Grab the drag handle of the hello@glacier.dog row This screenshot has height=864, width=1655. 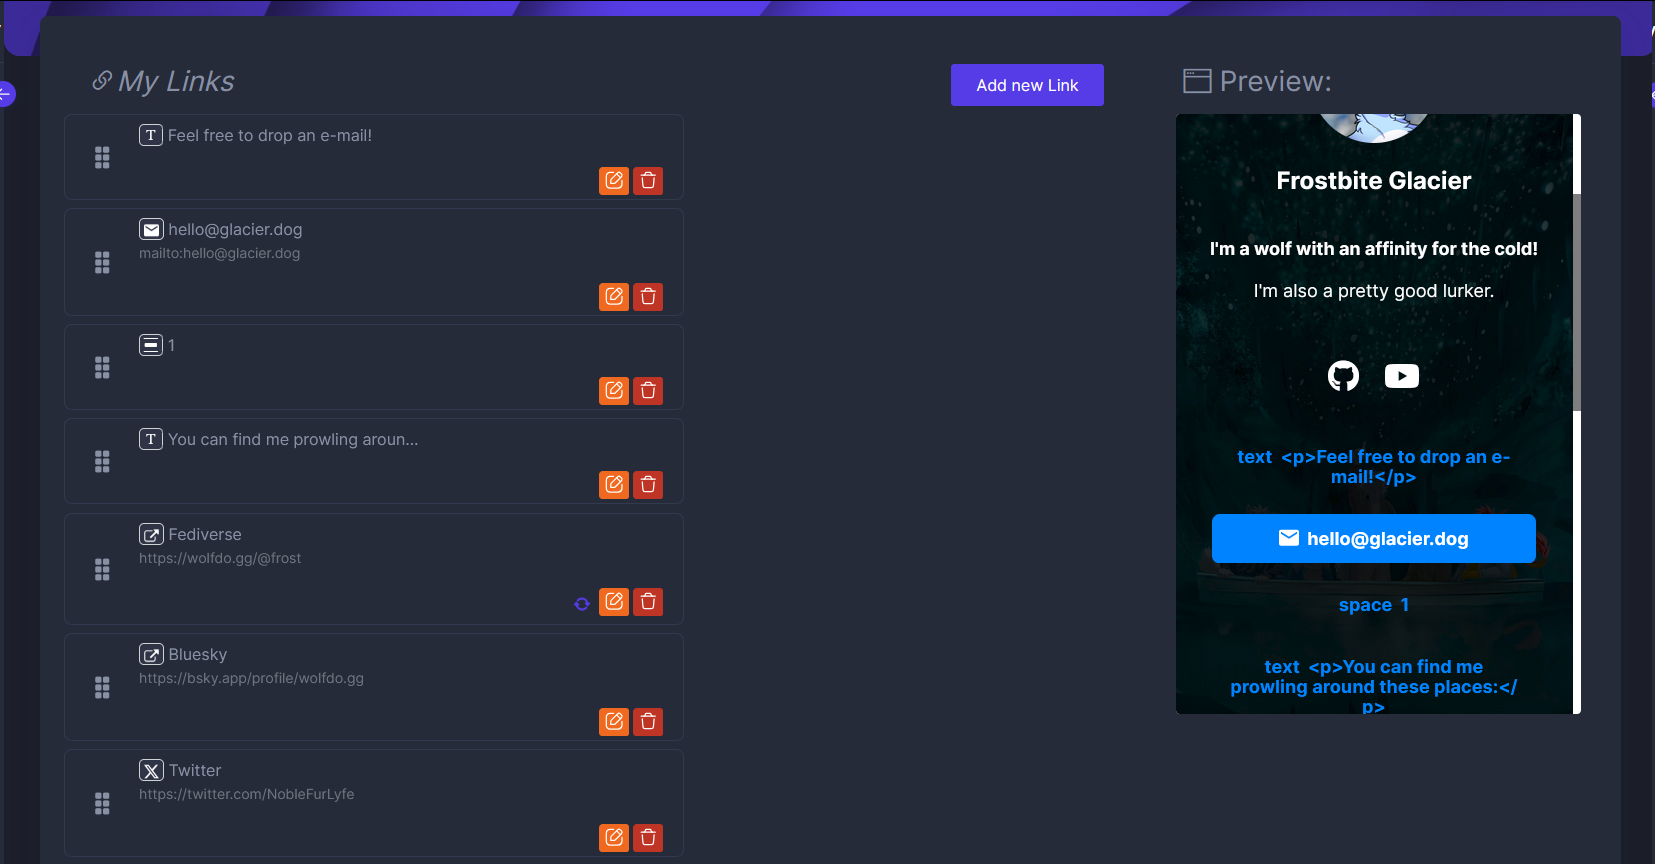[102, 262]
